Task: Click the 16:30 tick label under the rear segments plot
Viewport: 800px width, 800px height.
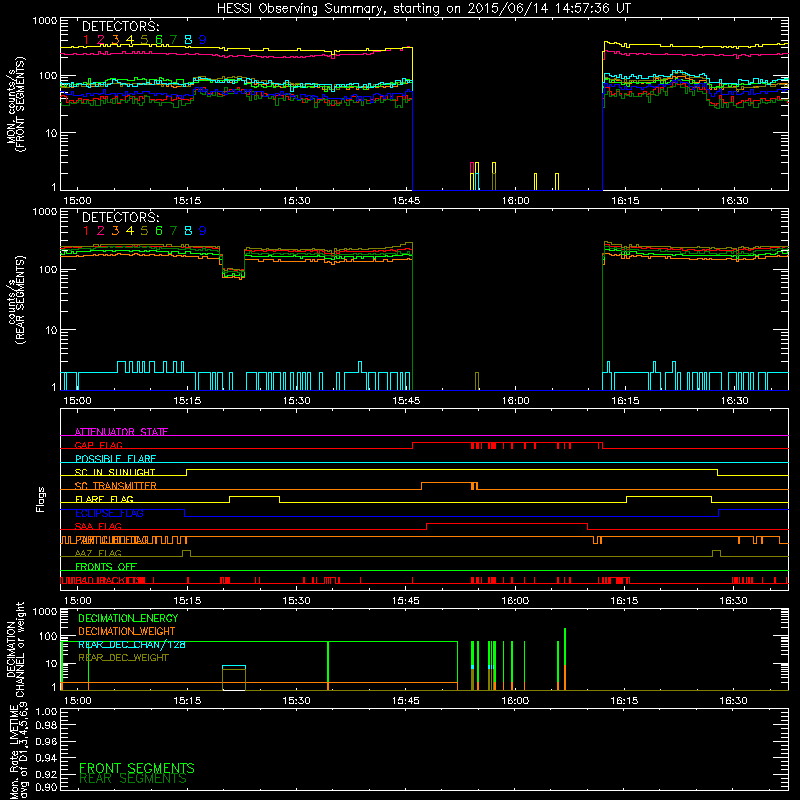Action: coord(734,401)
